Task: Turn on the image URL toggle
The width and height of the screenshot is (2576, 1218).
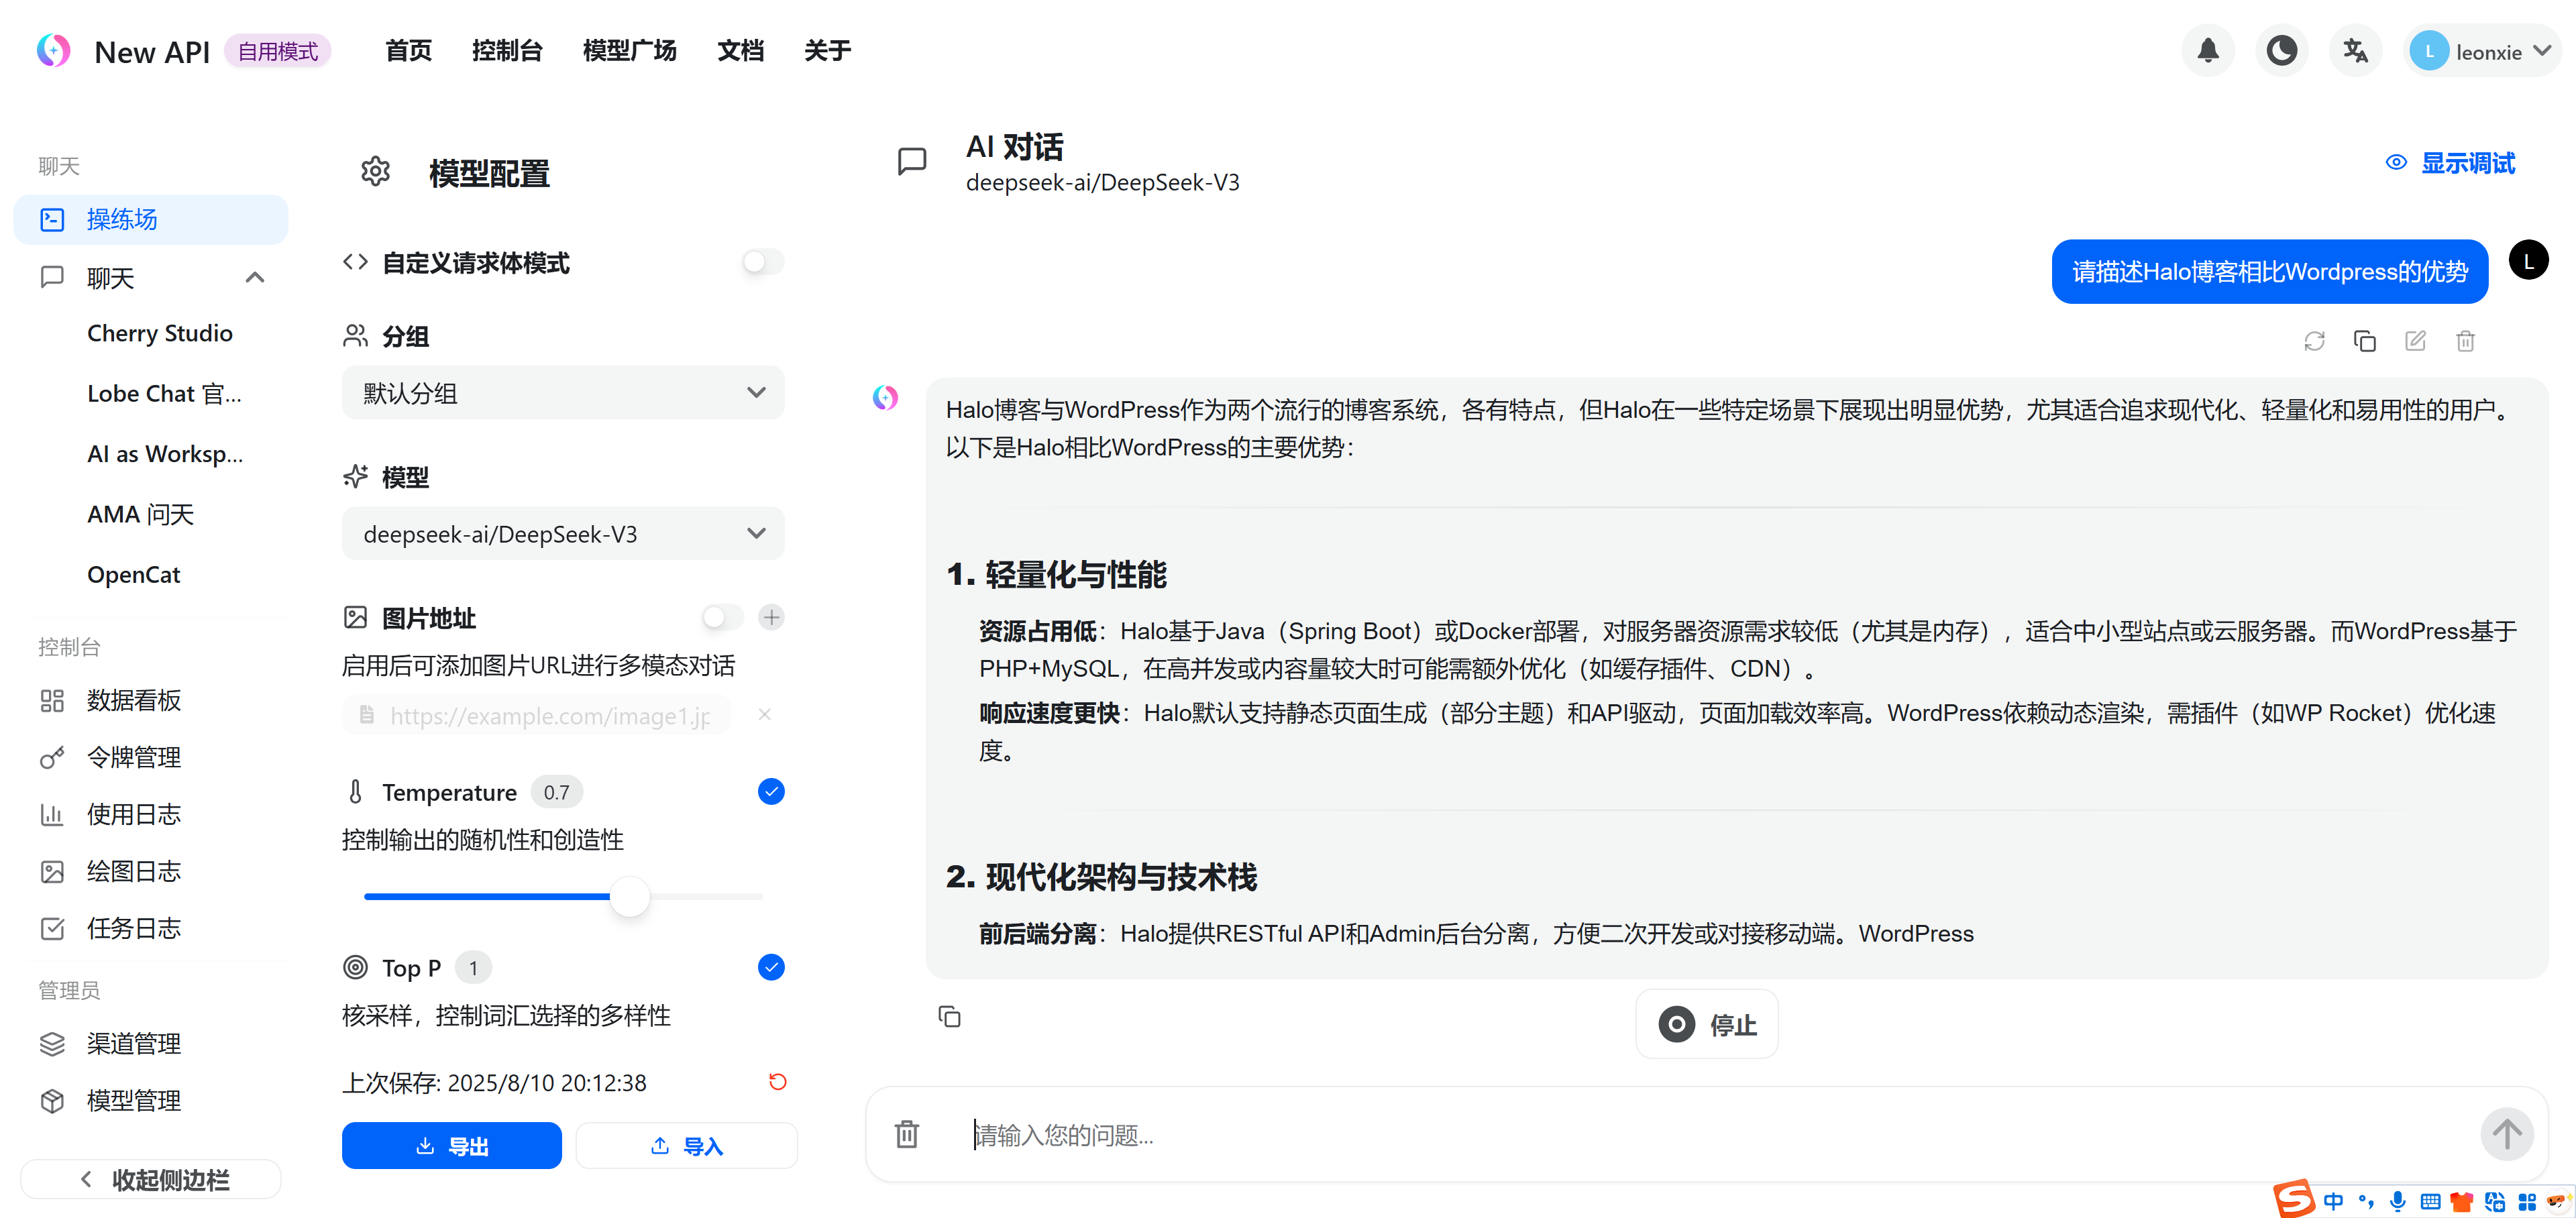Action: pyautogui.click(x=722, y=617)
